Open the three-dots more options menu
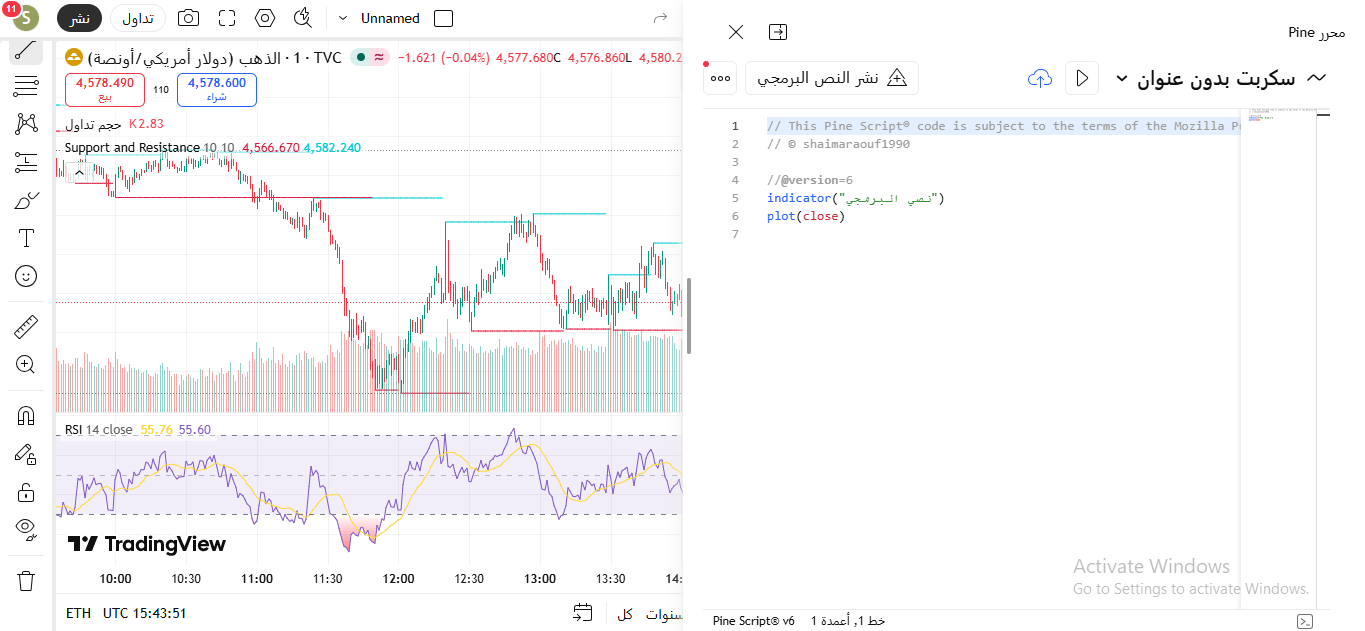Screen dimensions: 1365x631 point(720,78)
